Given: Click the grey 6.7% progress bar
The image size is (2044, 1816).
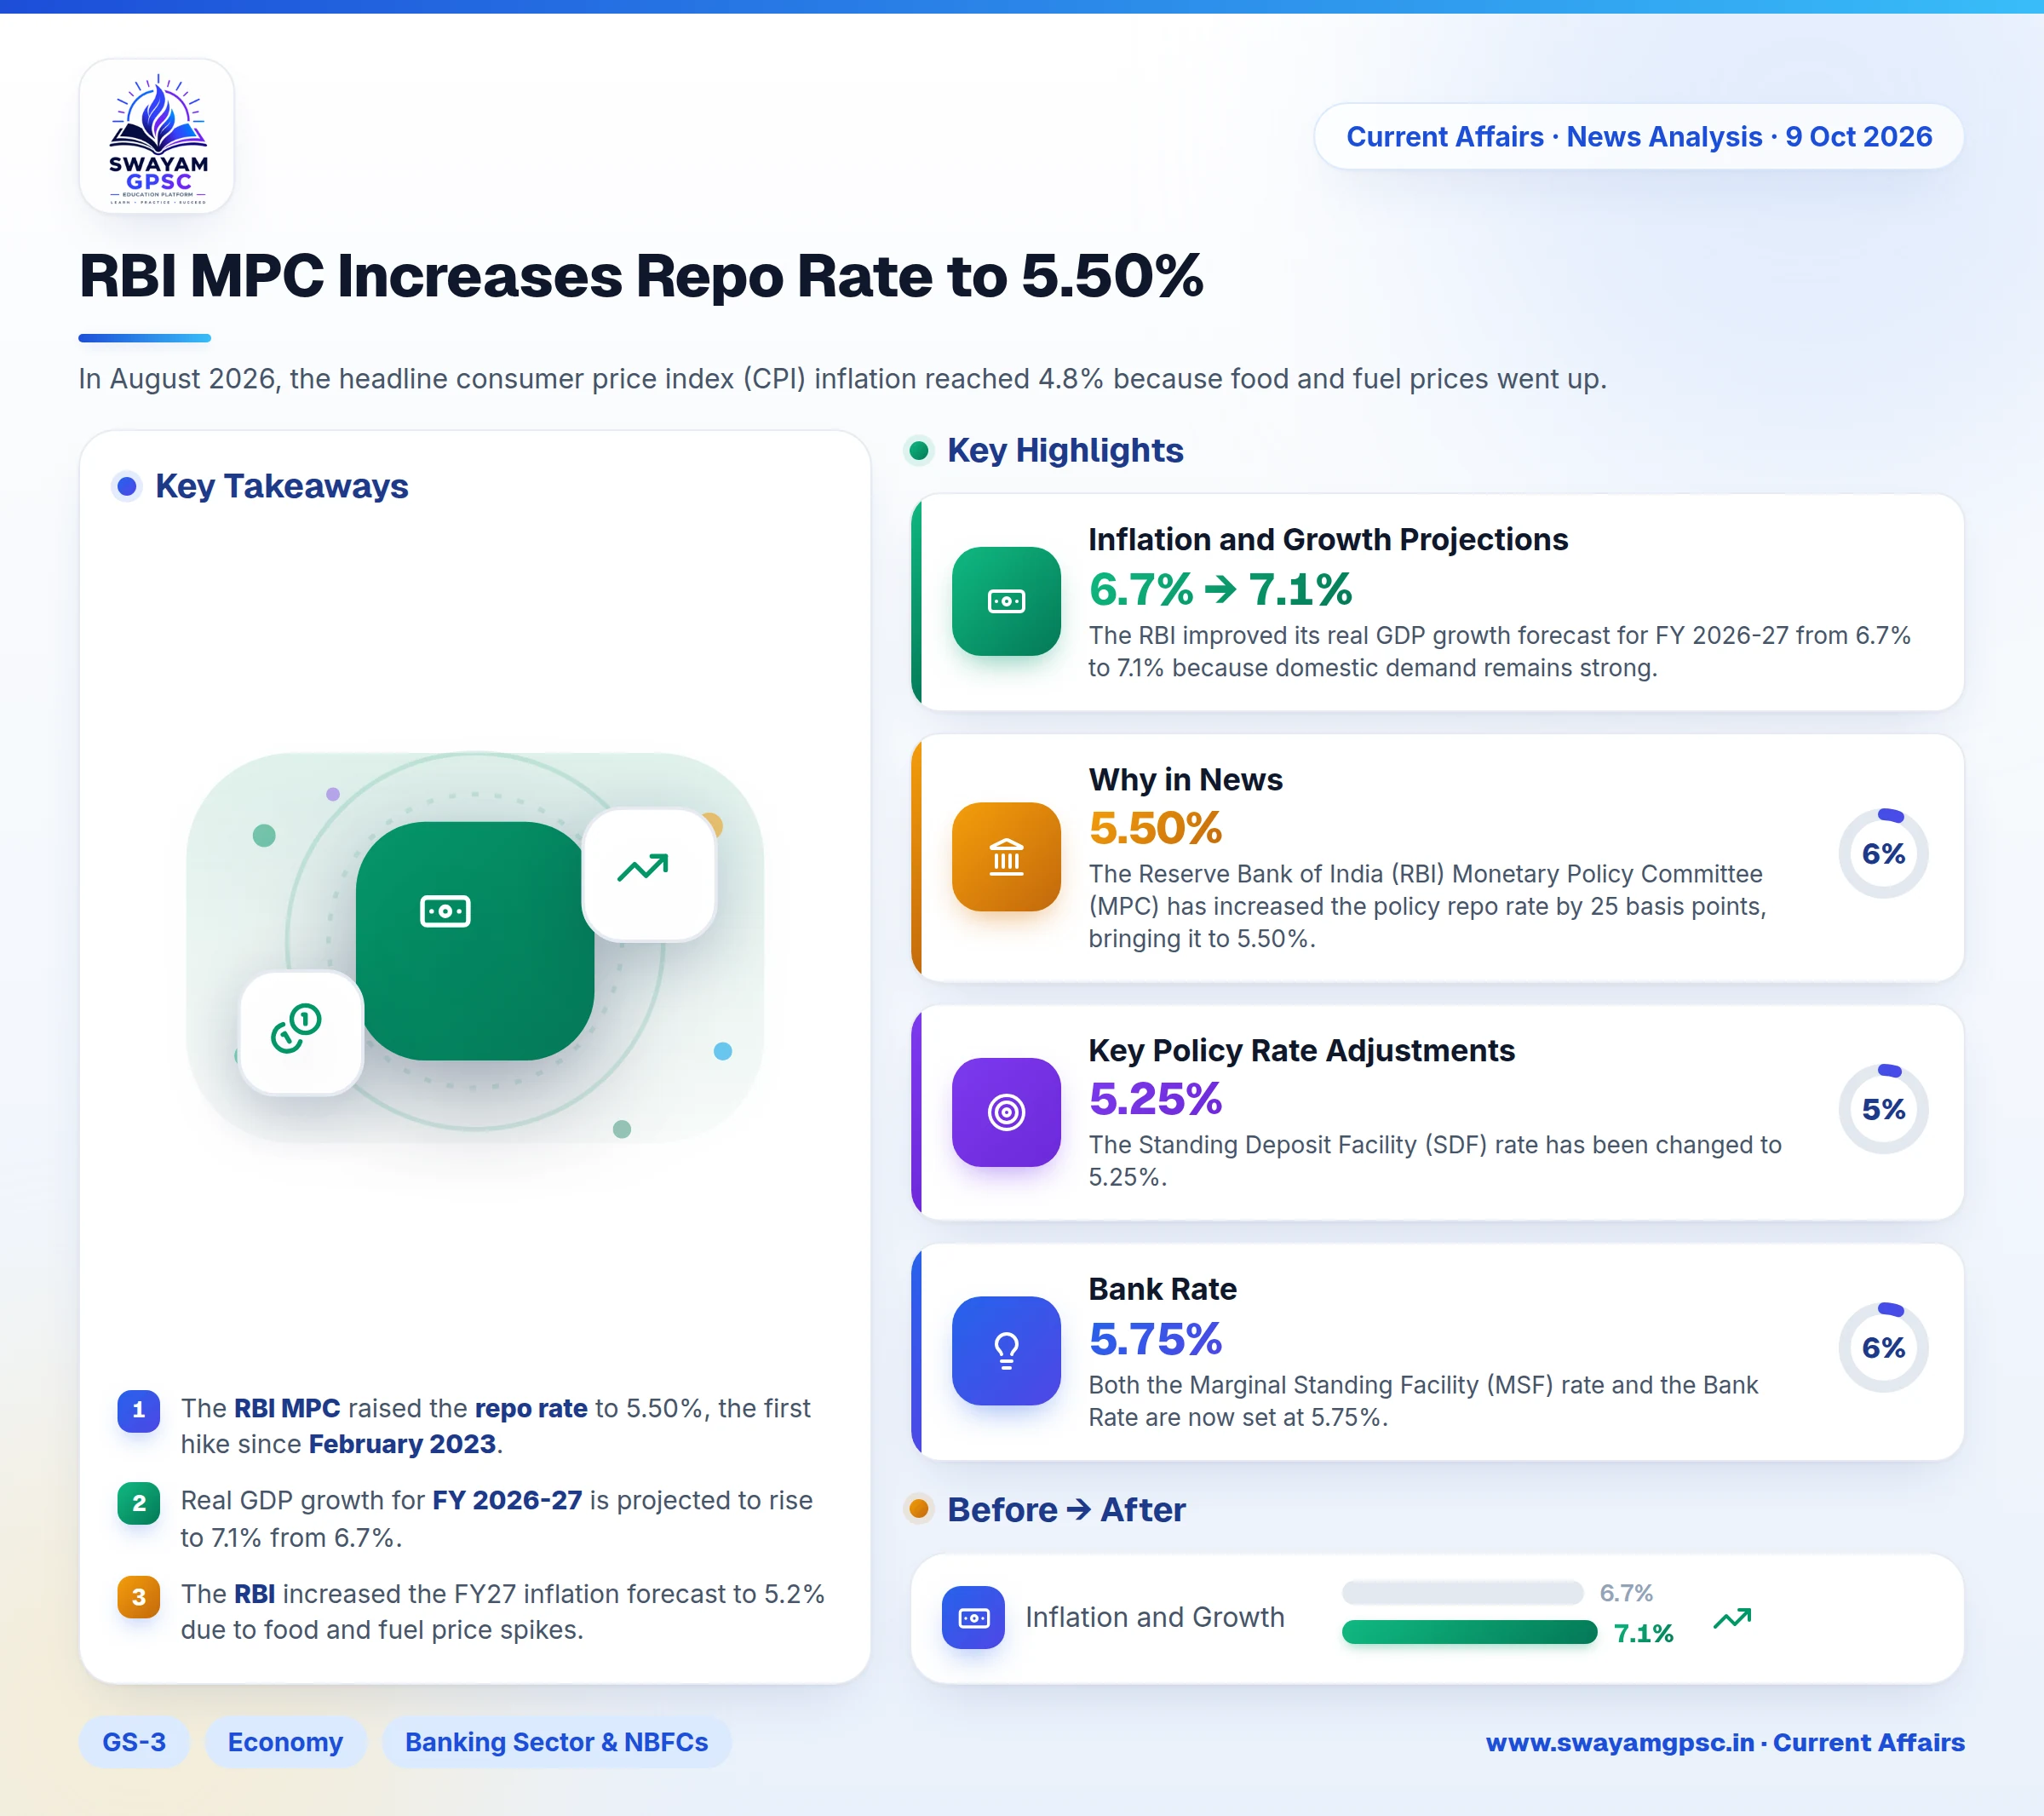Looking at the screenshot, I should (1462, 1592).
